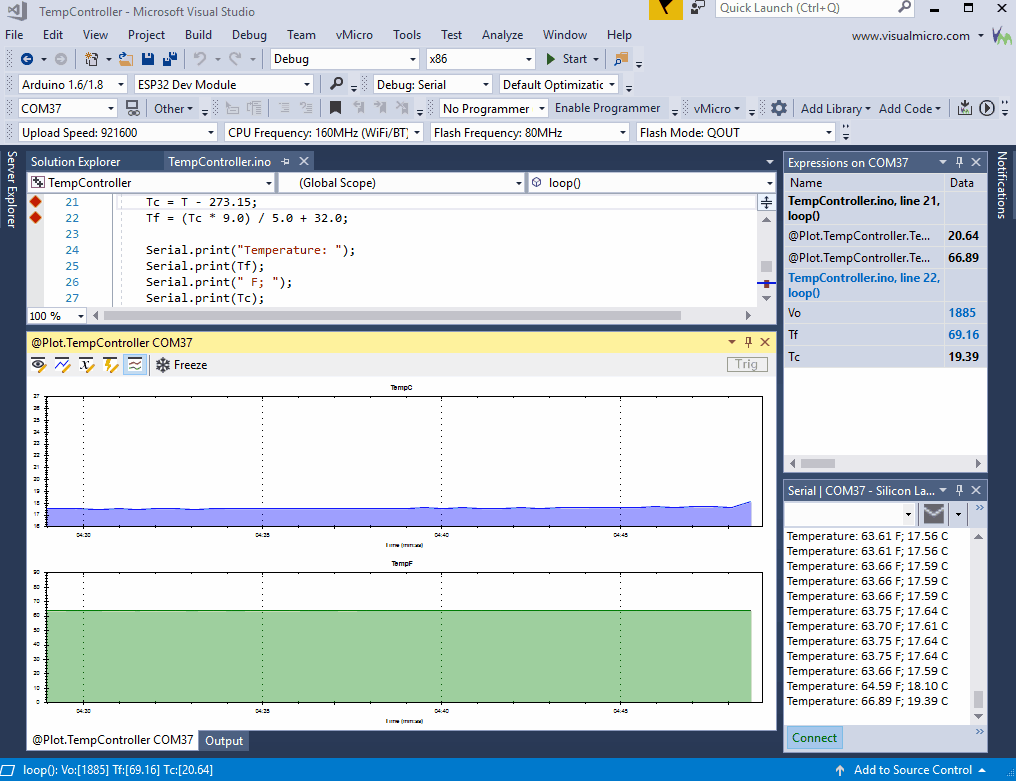
Task: Toggle the plot visibility eye icon
Action: pos(38,365)
